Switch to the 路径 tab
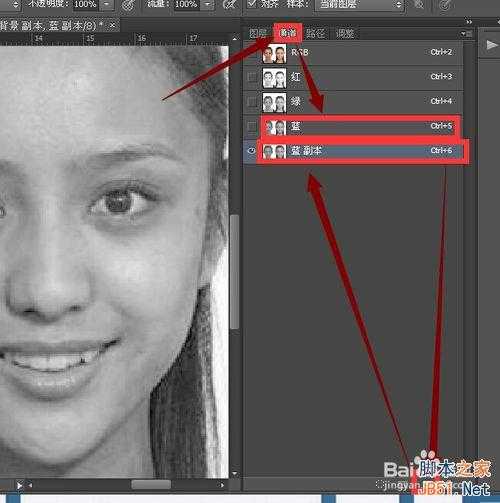The height and width of the screenshot is (503, 500). pyautogui.click(x=315, y=33)
